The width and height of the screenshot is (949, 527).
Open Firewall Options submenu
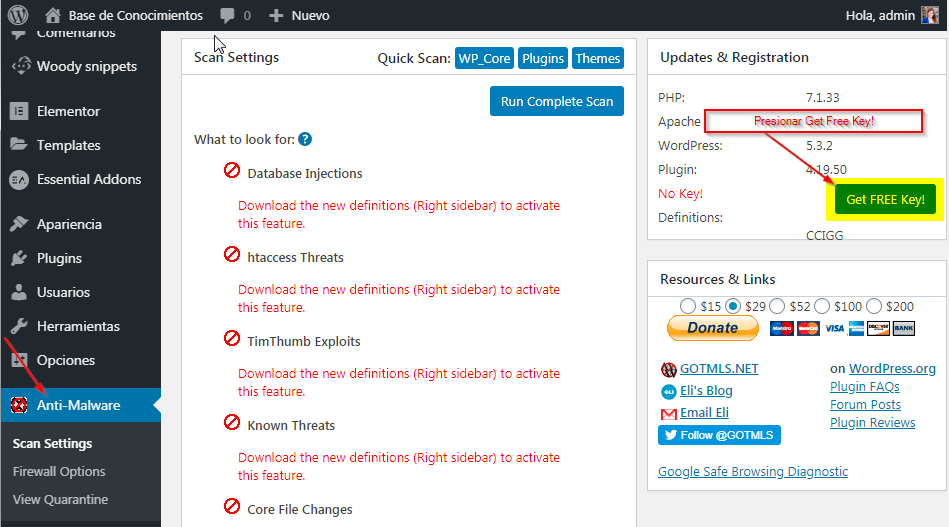pyautogui.click(x=59, y=471)
